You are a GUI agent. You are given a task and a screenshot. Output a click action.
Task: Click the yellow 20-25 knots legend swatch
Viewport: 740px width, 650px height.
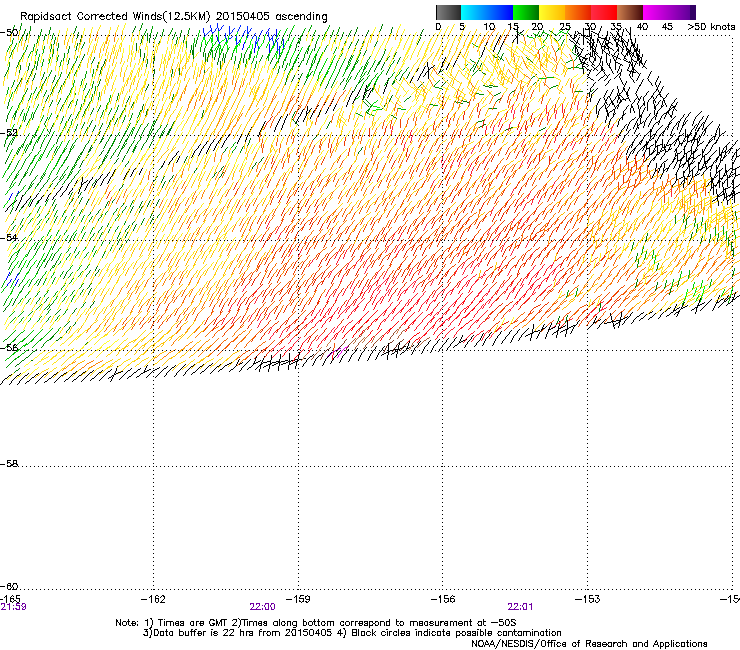[x=552, y=12]
